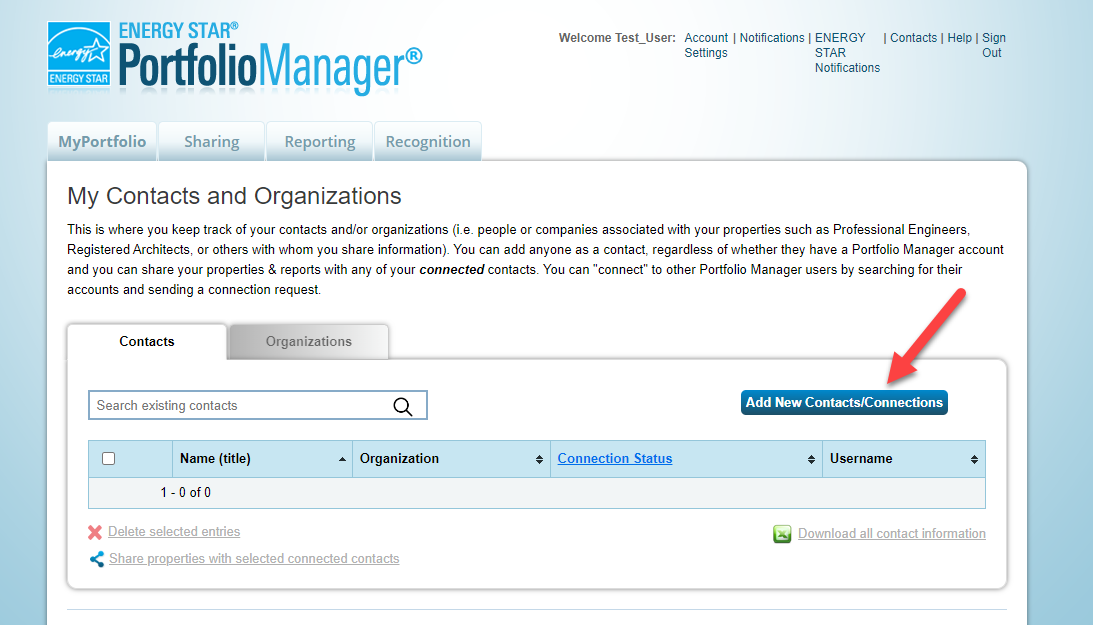This screenshot has width=1093, height=625.
Task: Focus the Search existing contacts field
Action: (258, 406)
